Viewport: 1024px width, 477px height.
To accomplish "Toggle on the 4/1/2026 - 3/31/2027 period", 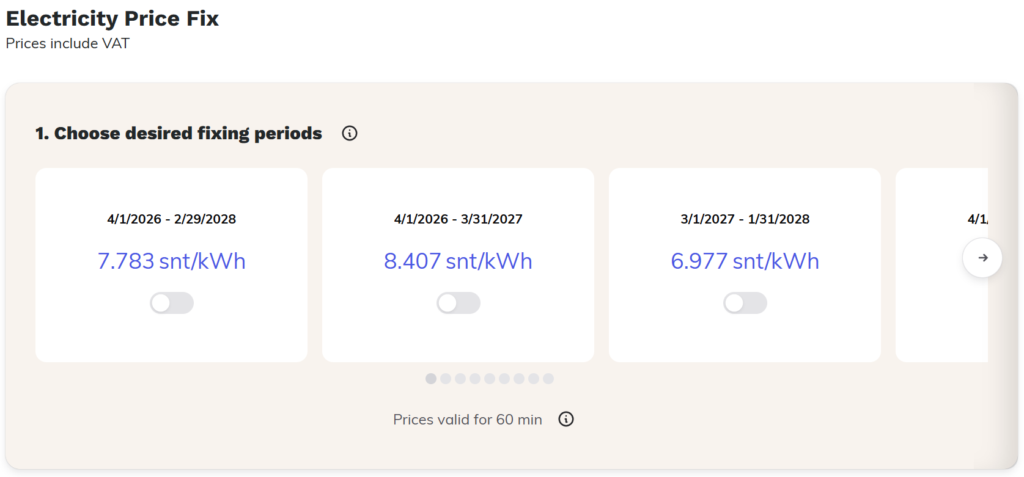I will coord(458,303).
